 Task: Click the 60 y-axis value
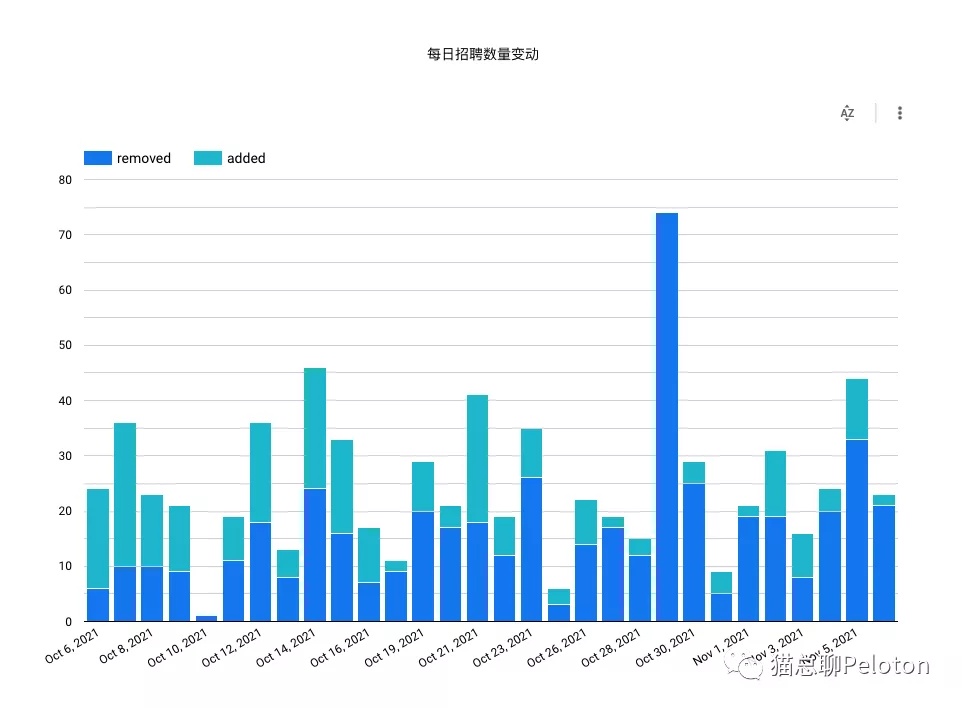(65, 290)
